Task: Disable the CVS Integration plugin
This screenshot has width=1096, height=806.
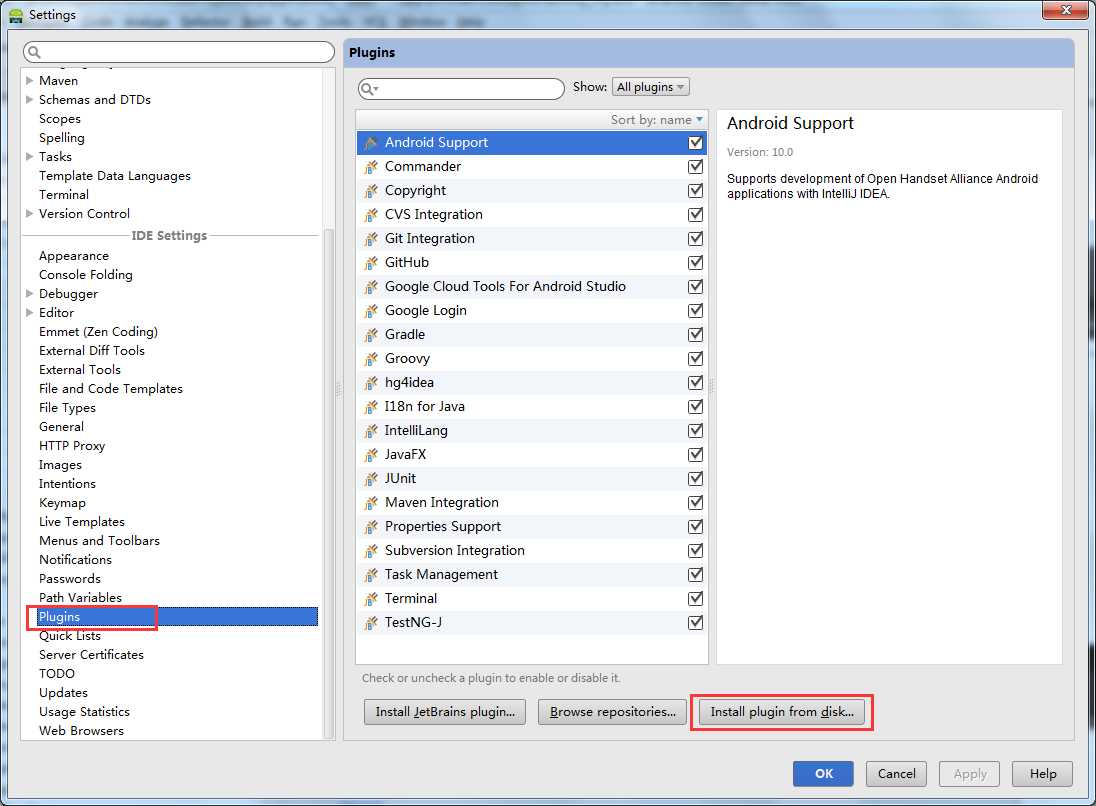Action: (x=695, y=215)
